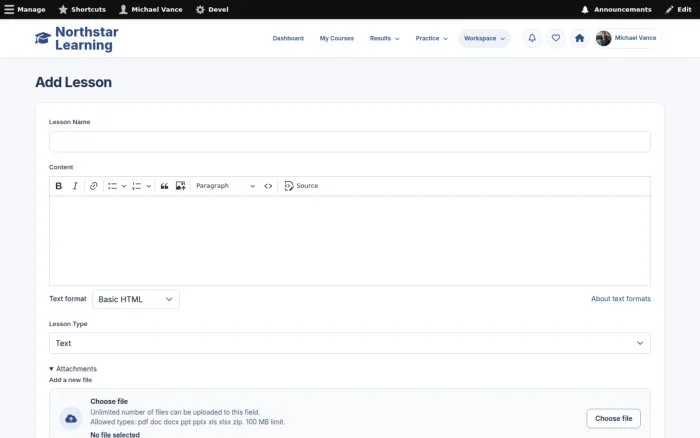Collapse the Attachments section
700x438 pixels.
pos(73,369)
